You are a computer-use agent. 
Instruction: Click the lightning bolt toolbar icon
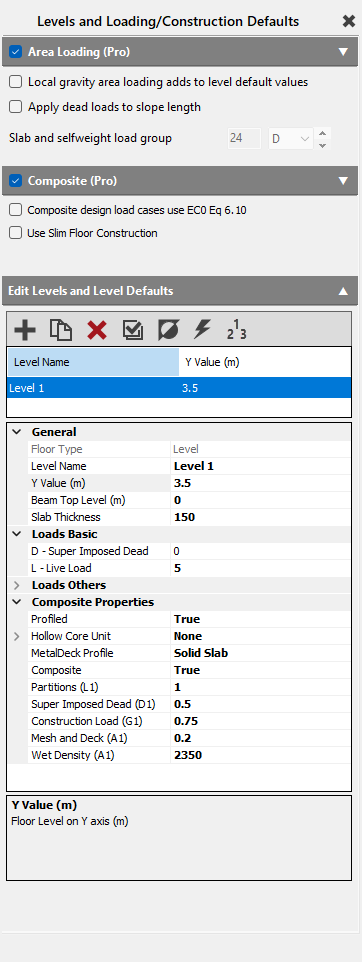click(202, 329)
